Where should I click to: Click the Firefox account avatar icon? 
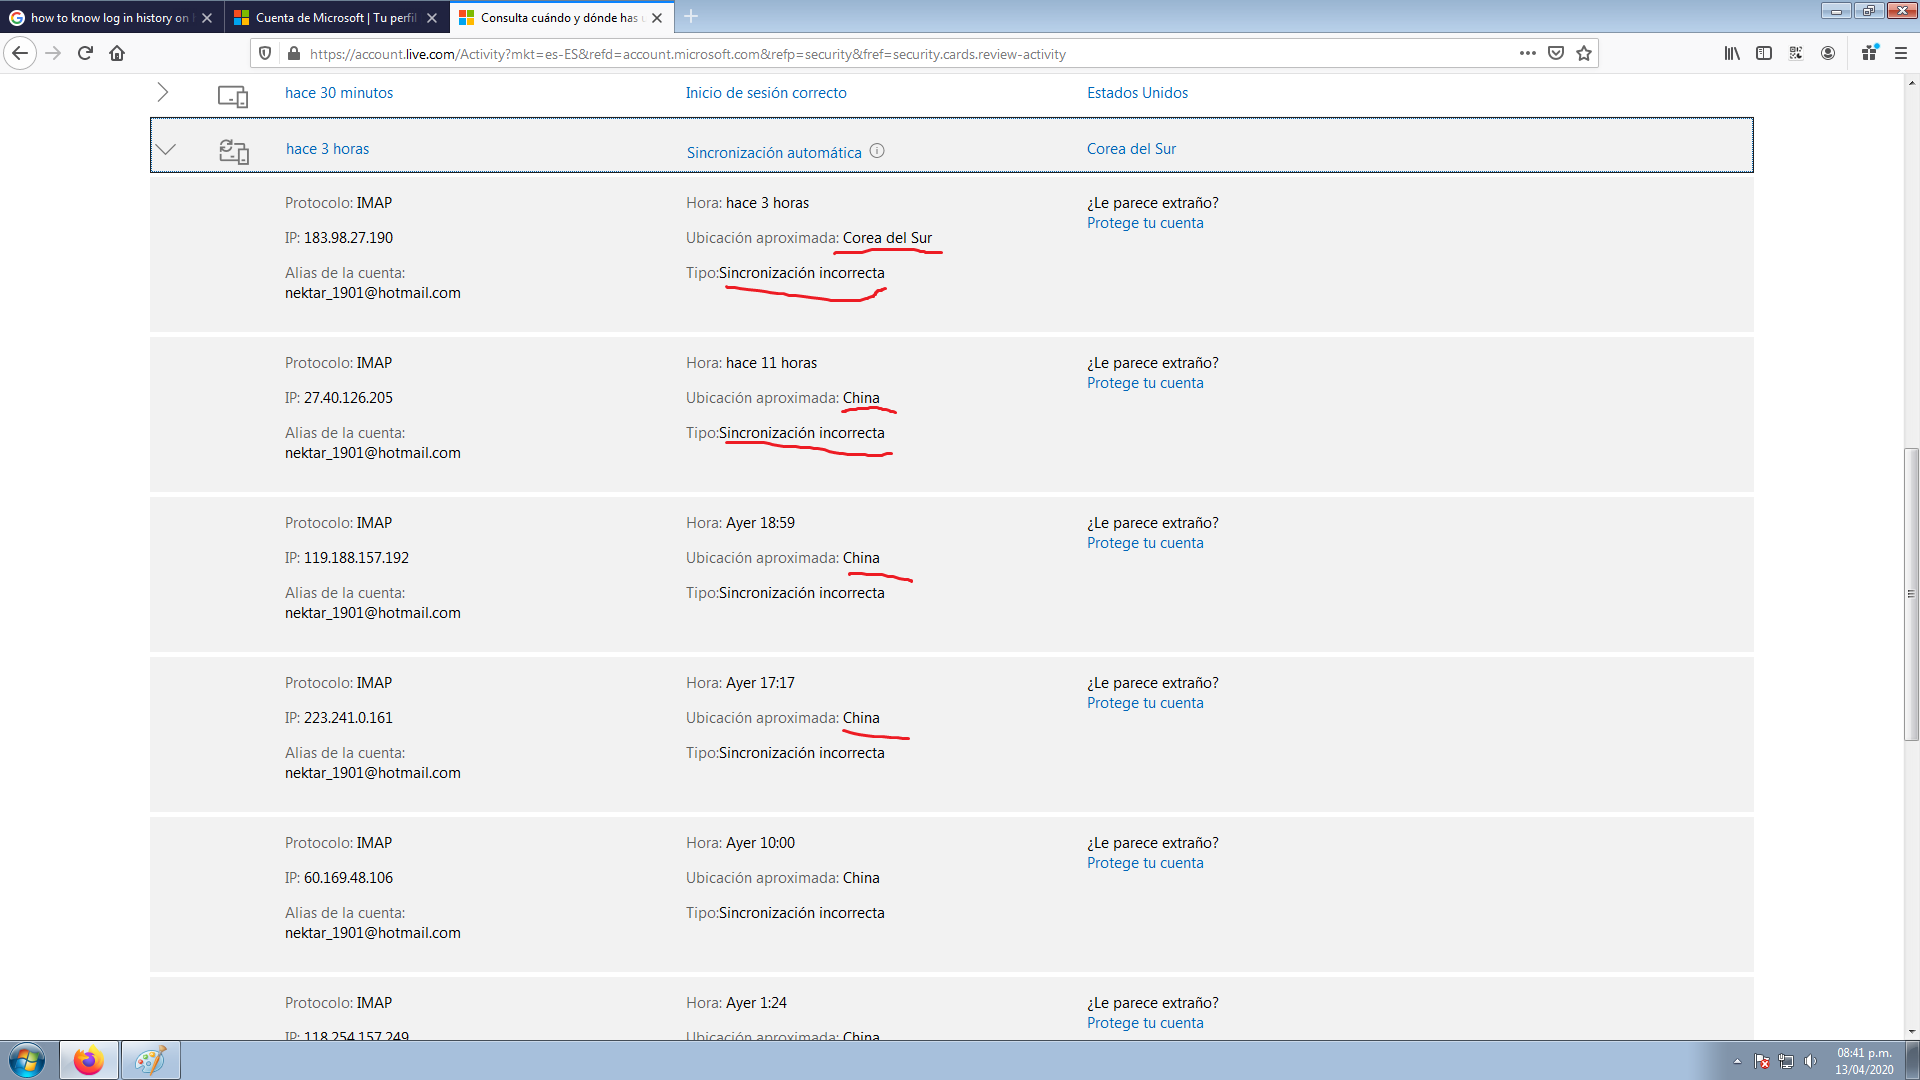point(1828,54)
